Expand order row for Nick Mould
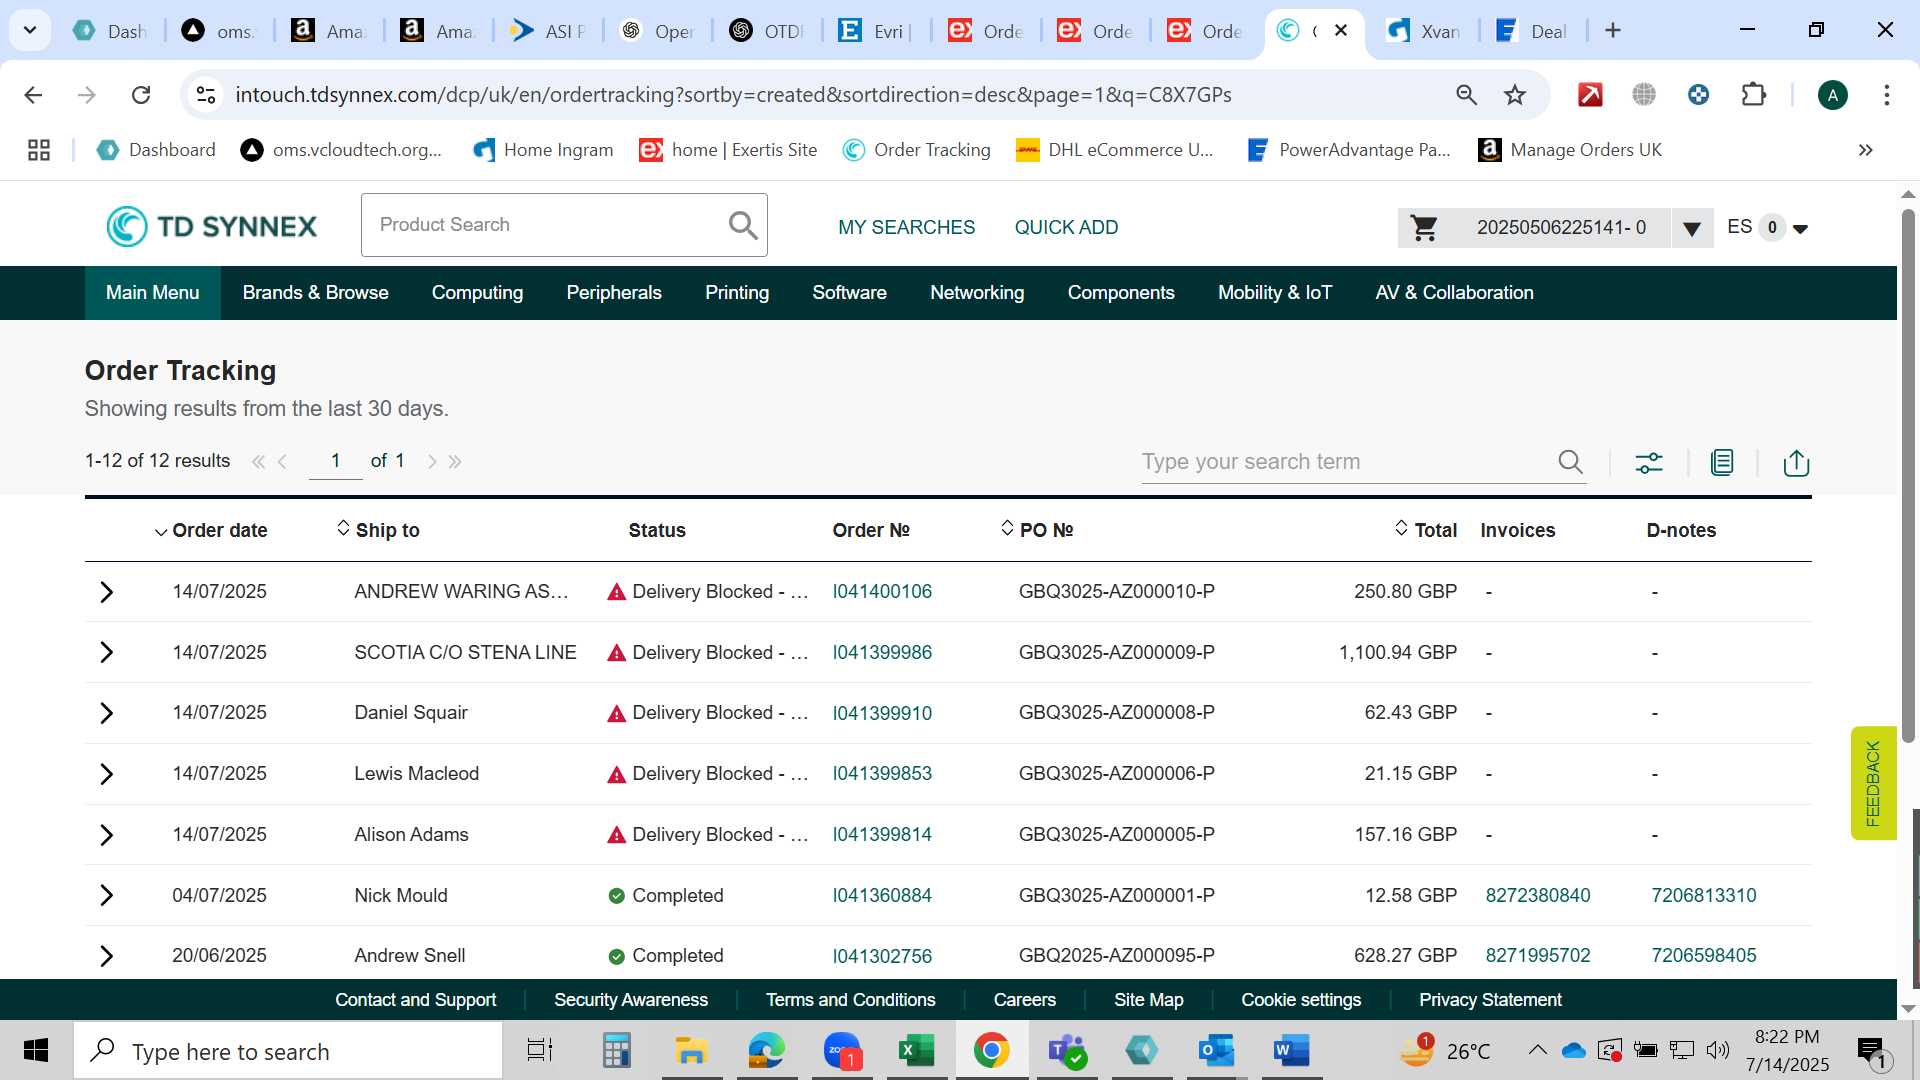1920x1080 pixels. [107, 895]
